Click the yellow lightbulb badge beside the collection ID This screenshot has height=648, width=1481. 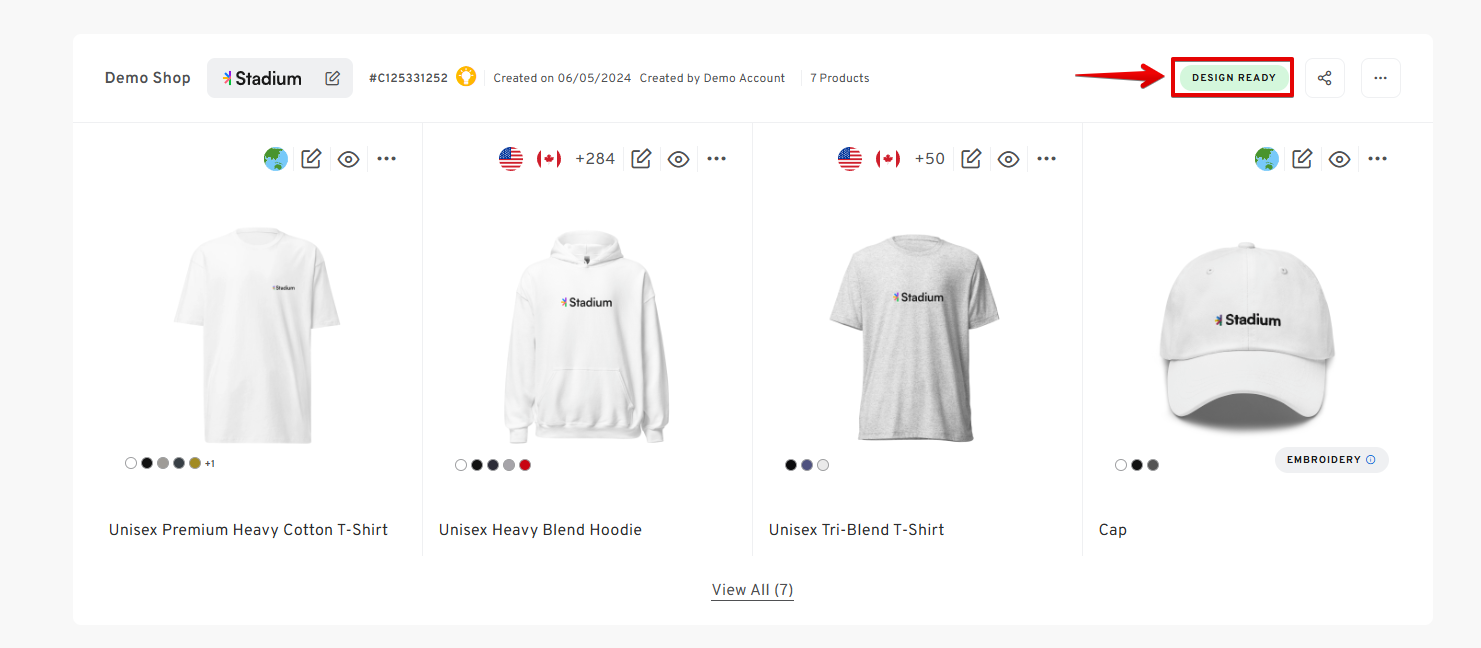[x=466, y=77]
